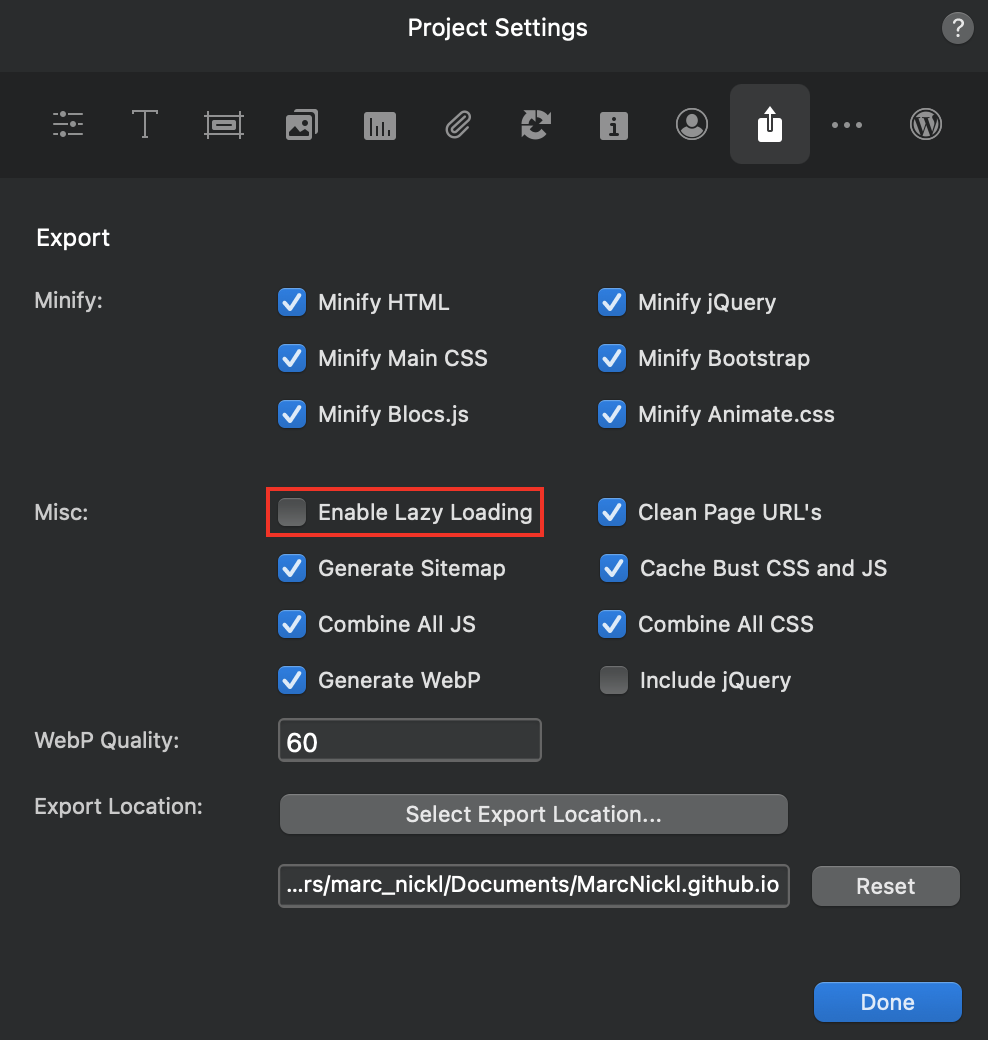Click the WebP Quality input field

pyautogui.click(x=410, y=741)
